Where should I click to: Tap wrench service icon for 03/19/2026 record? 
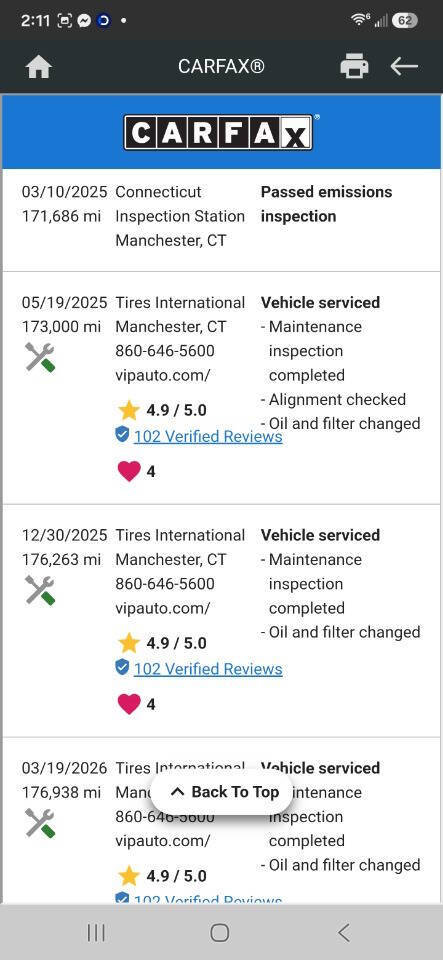(40, 823)
